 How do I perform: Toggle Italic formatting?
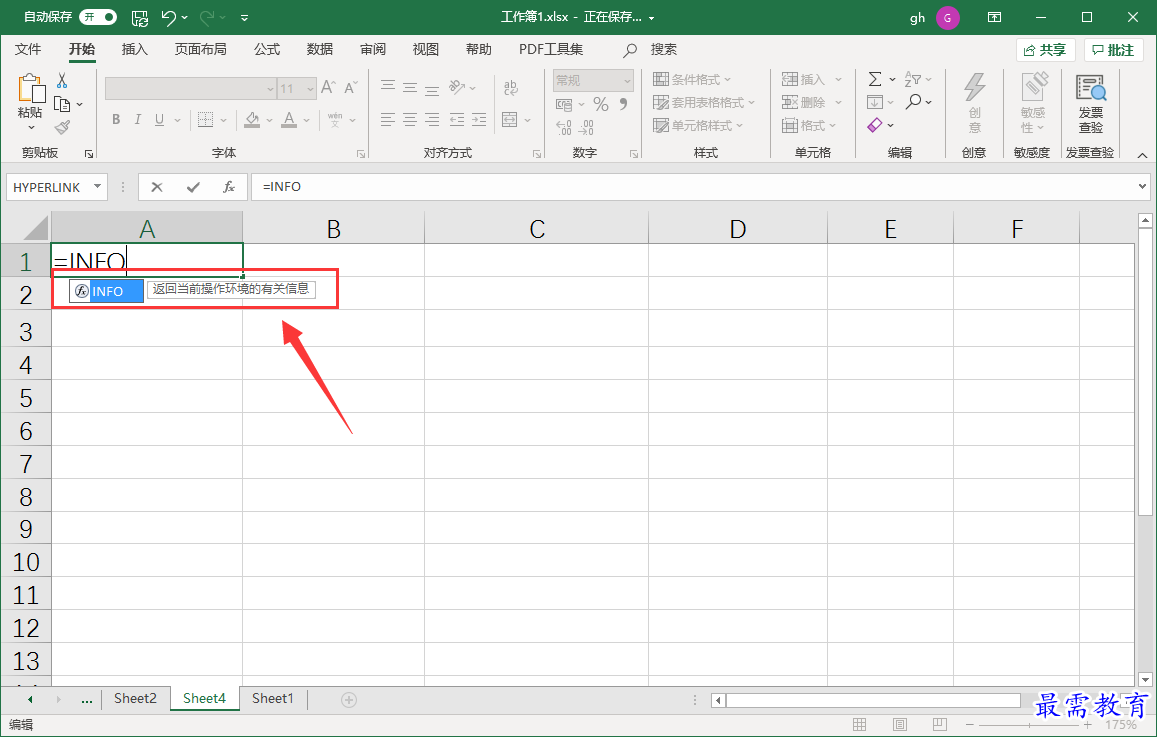coord(137,120)
